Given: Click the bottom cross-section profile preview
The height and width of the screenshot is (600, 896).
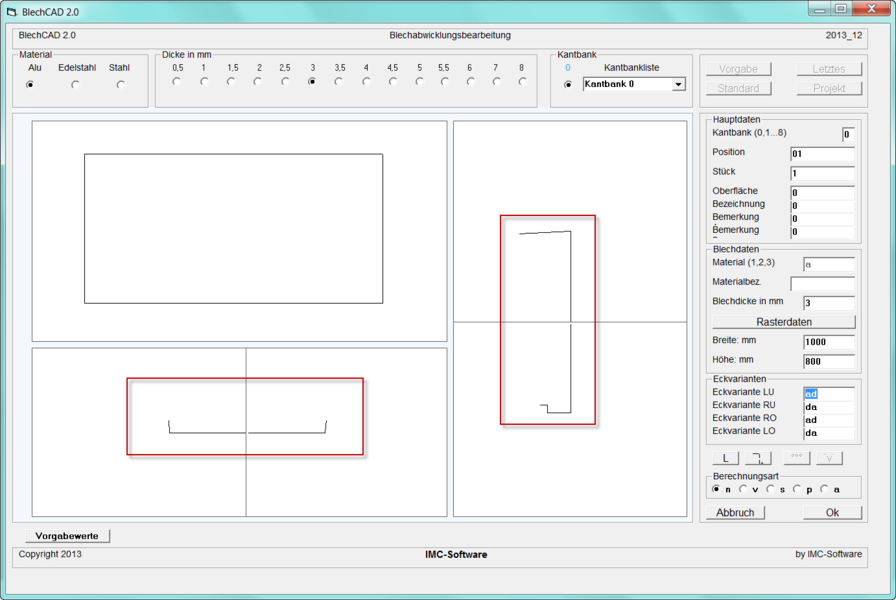Looking at the screenshot, I should tap(239, 432).
